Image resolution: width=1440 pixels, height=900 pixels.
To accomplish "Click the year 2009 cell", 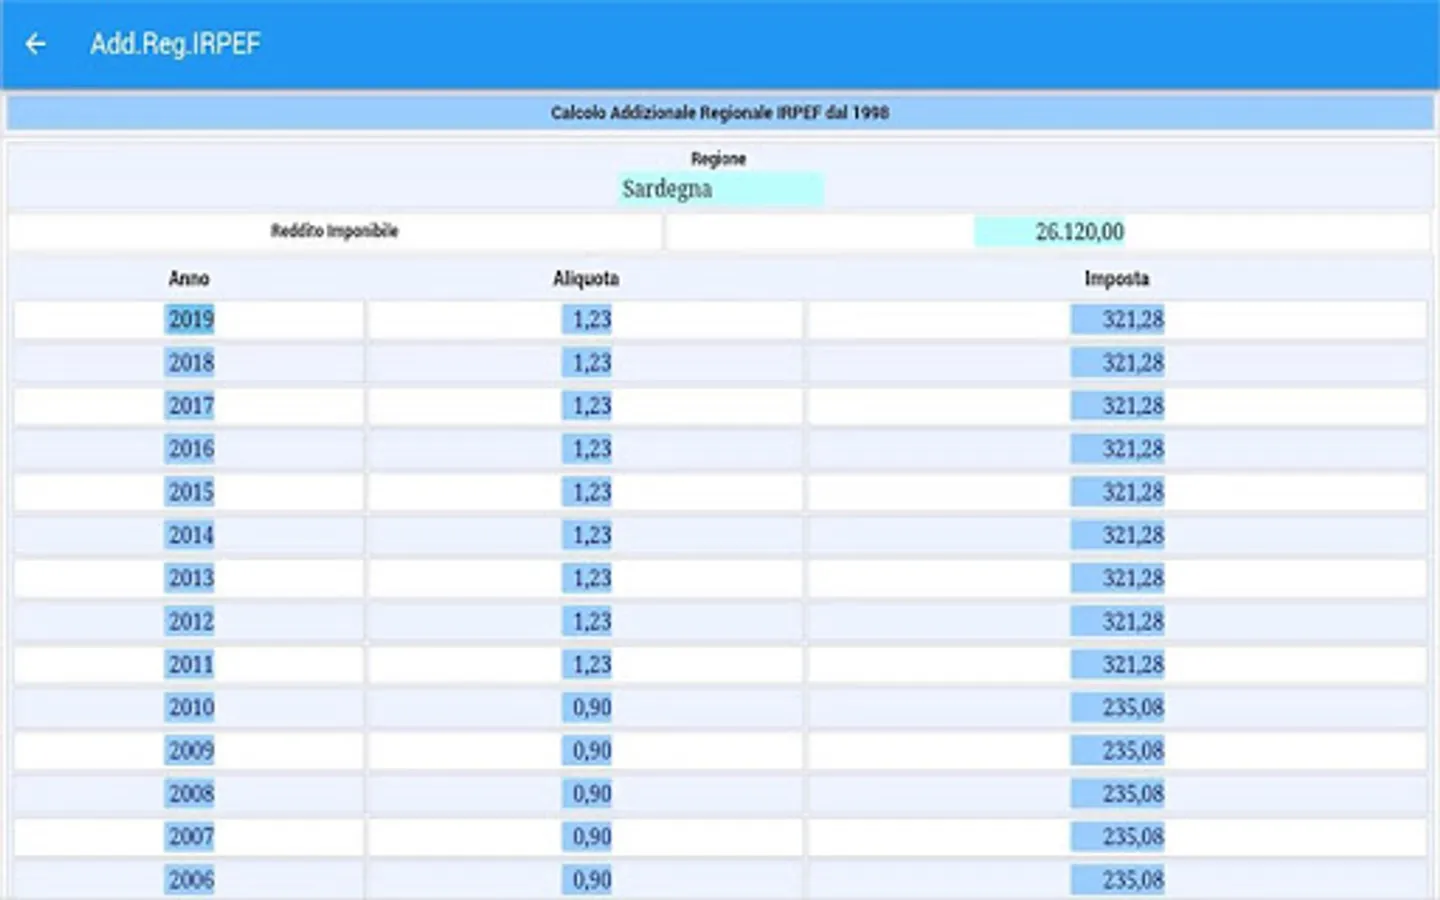I will 190,750.
